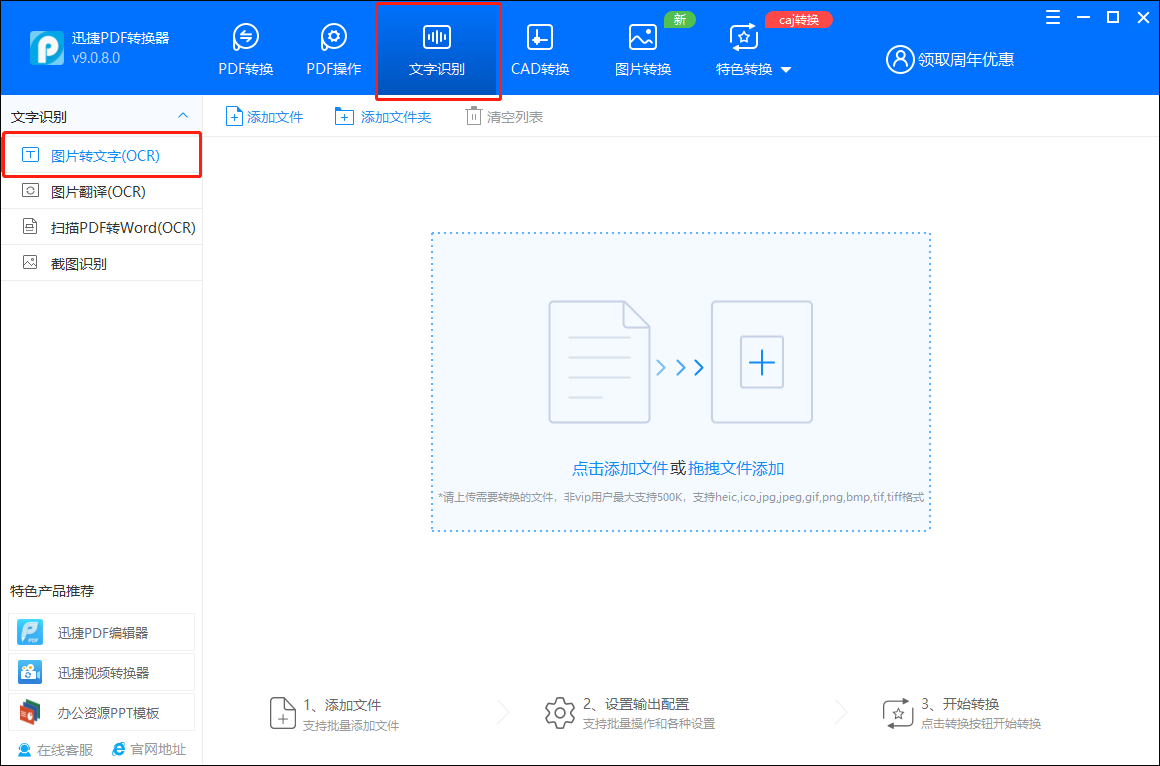Click the step 1 添加文件 icon
This screenshot has height=766, width=1160.
pyautogui.click(x=283, y=713)
